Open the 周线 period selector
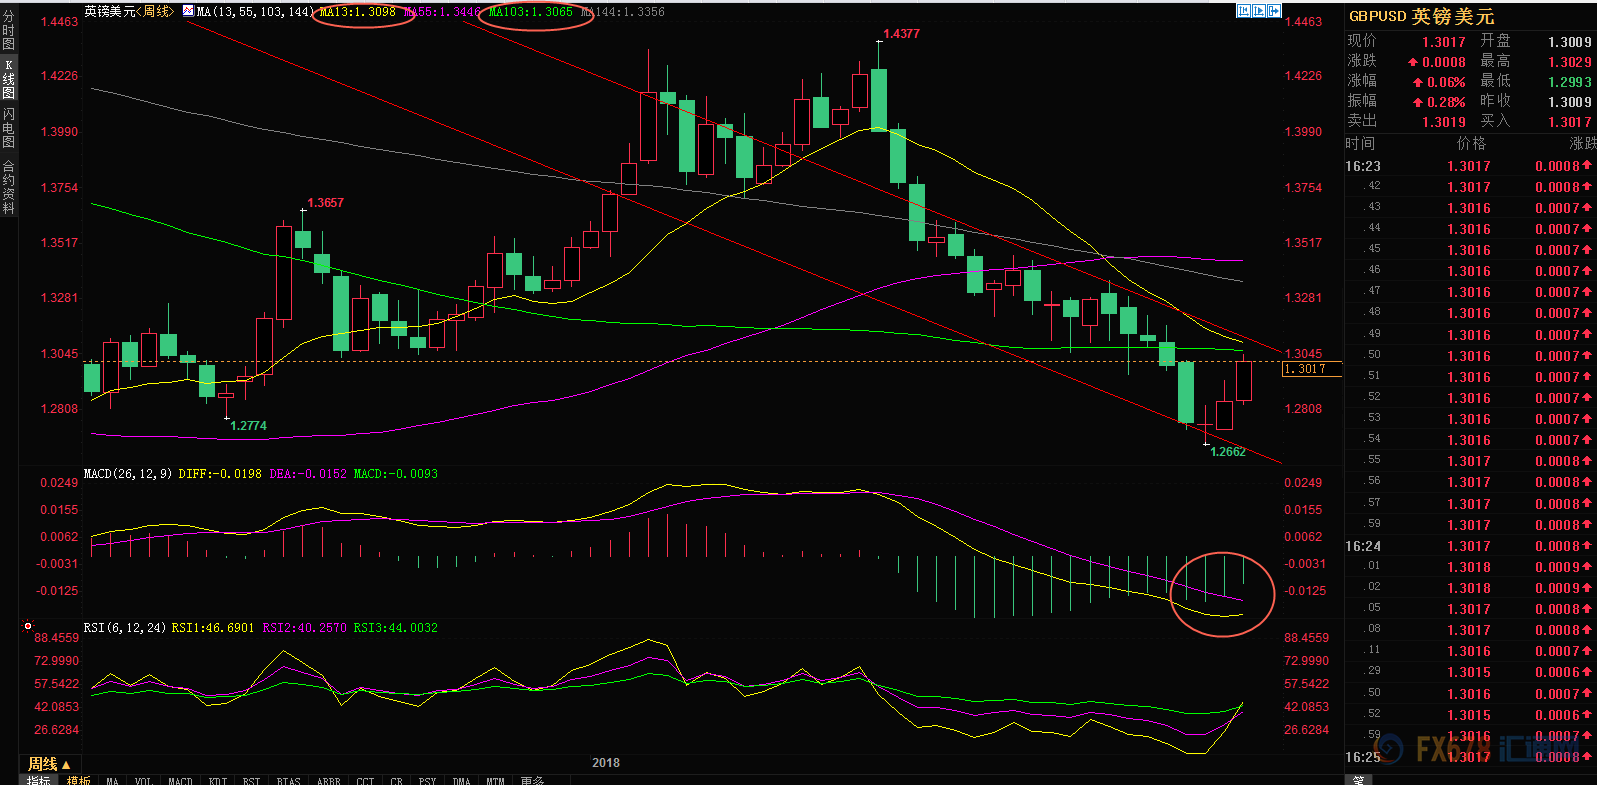Viewport: 1597px width, 785px height. [x=48, y=764]
